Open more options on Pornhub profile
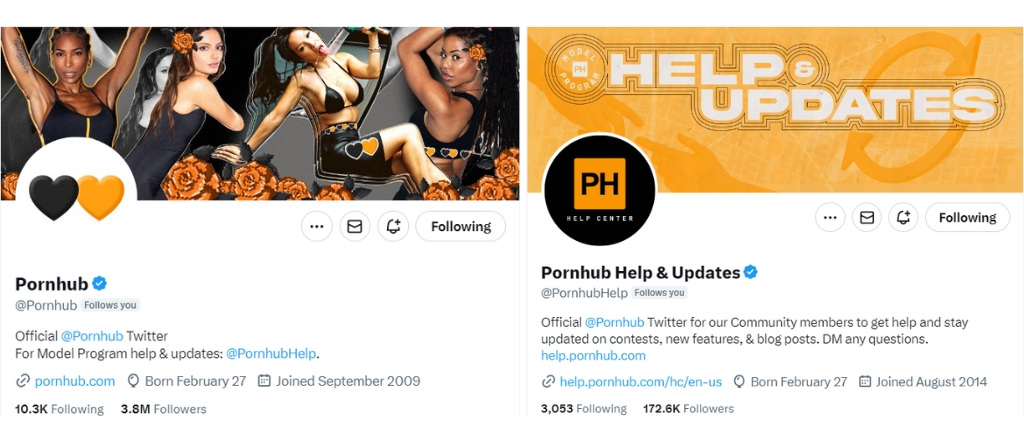This screenshot has width=1024, height=442. pos(317,227)
